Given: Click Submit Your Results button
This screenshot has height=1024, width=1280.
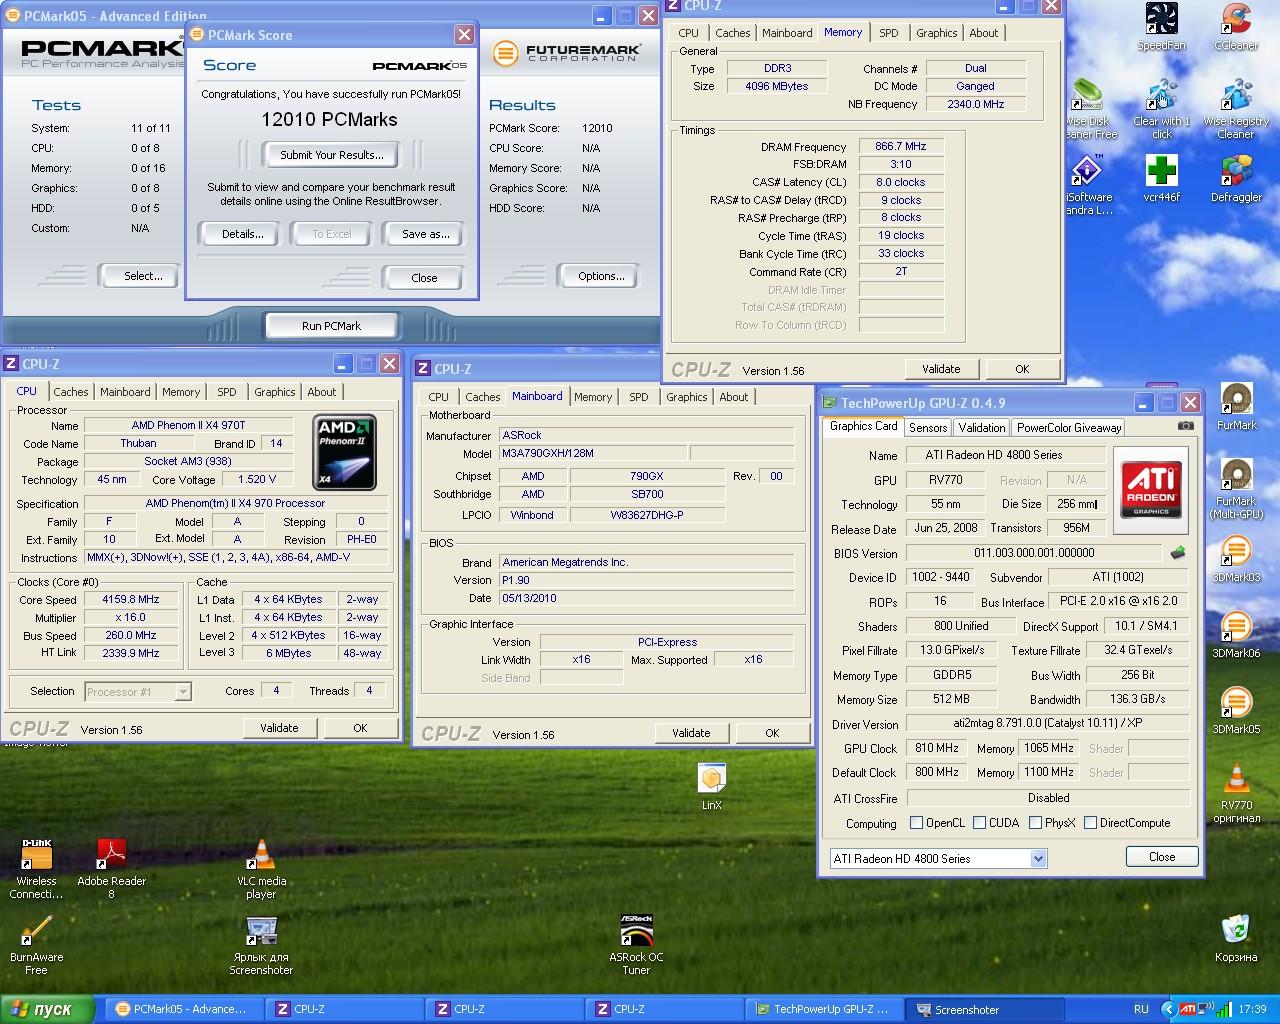Looking at the screenshot, I should [331, 155].
